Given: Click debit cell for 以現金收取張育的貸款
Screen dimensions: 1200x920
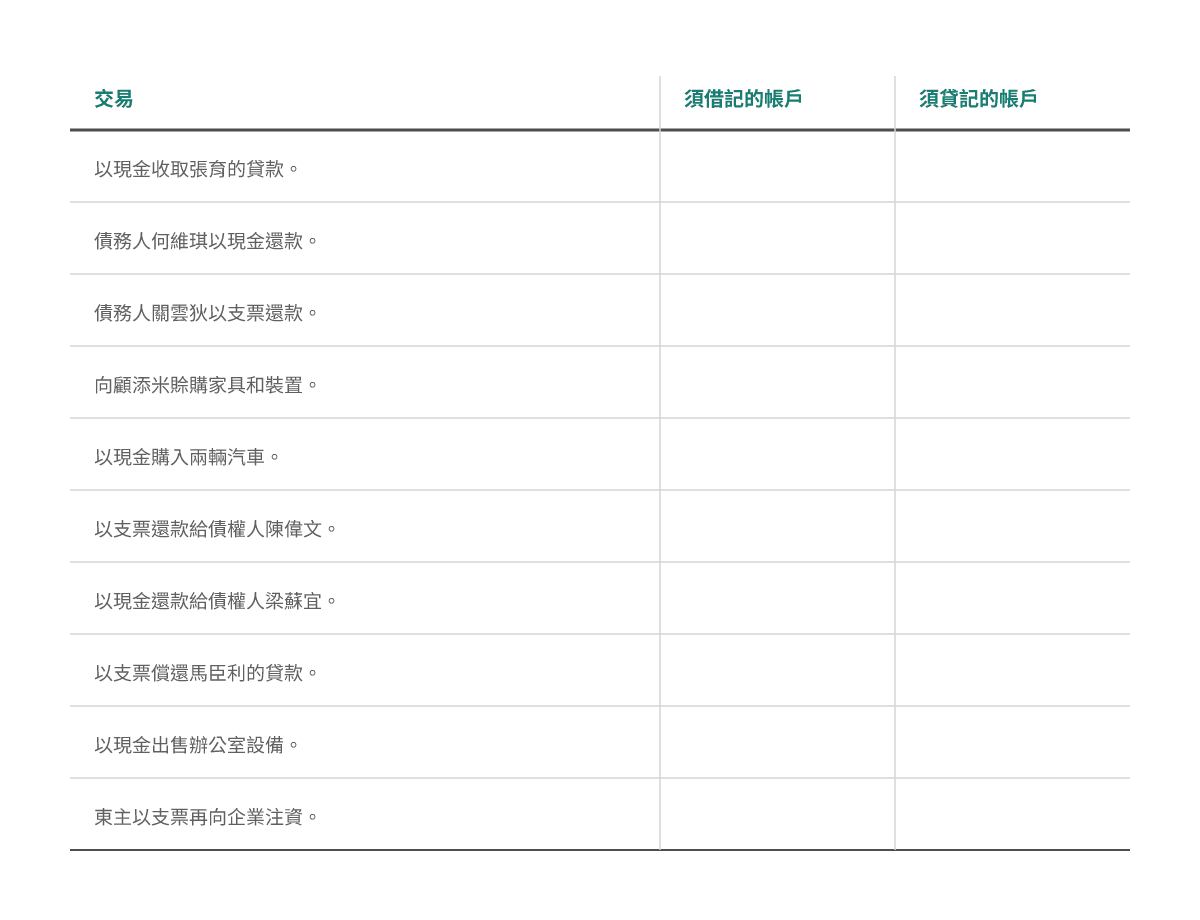Looking at the screenshot, I should [x=778, y=167].
